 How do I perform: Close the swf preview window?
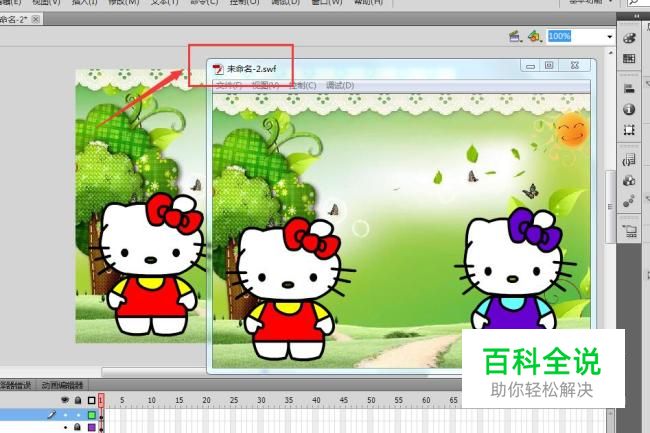(x=575, y=65)
